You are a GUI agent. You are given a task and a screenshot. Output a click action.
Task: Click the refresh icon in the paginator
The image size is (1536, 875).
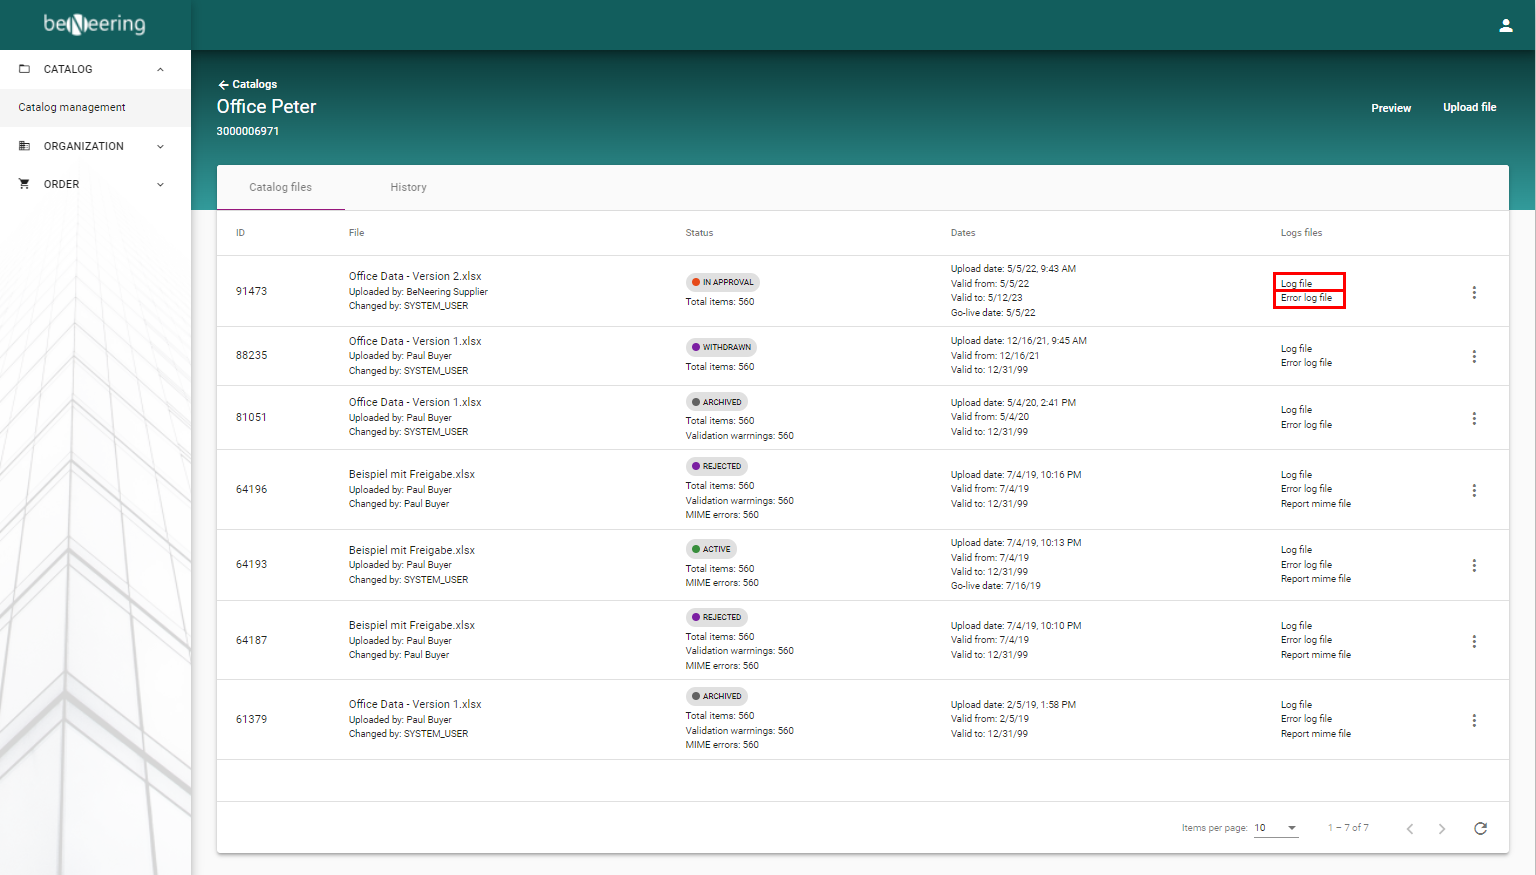(1481, 828)
